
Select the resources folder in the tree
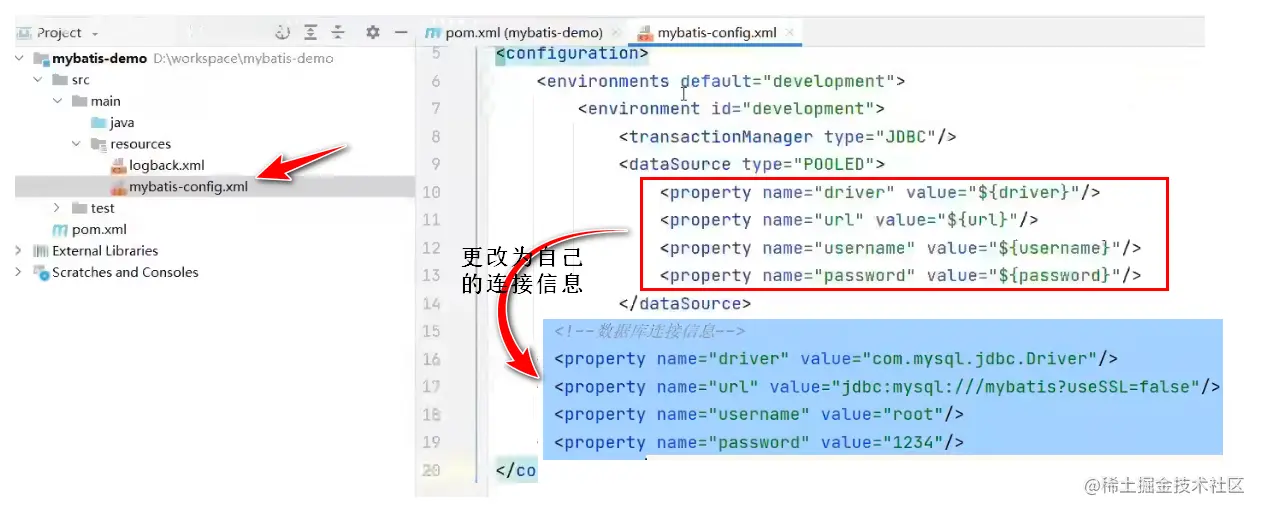pos(141,144)
